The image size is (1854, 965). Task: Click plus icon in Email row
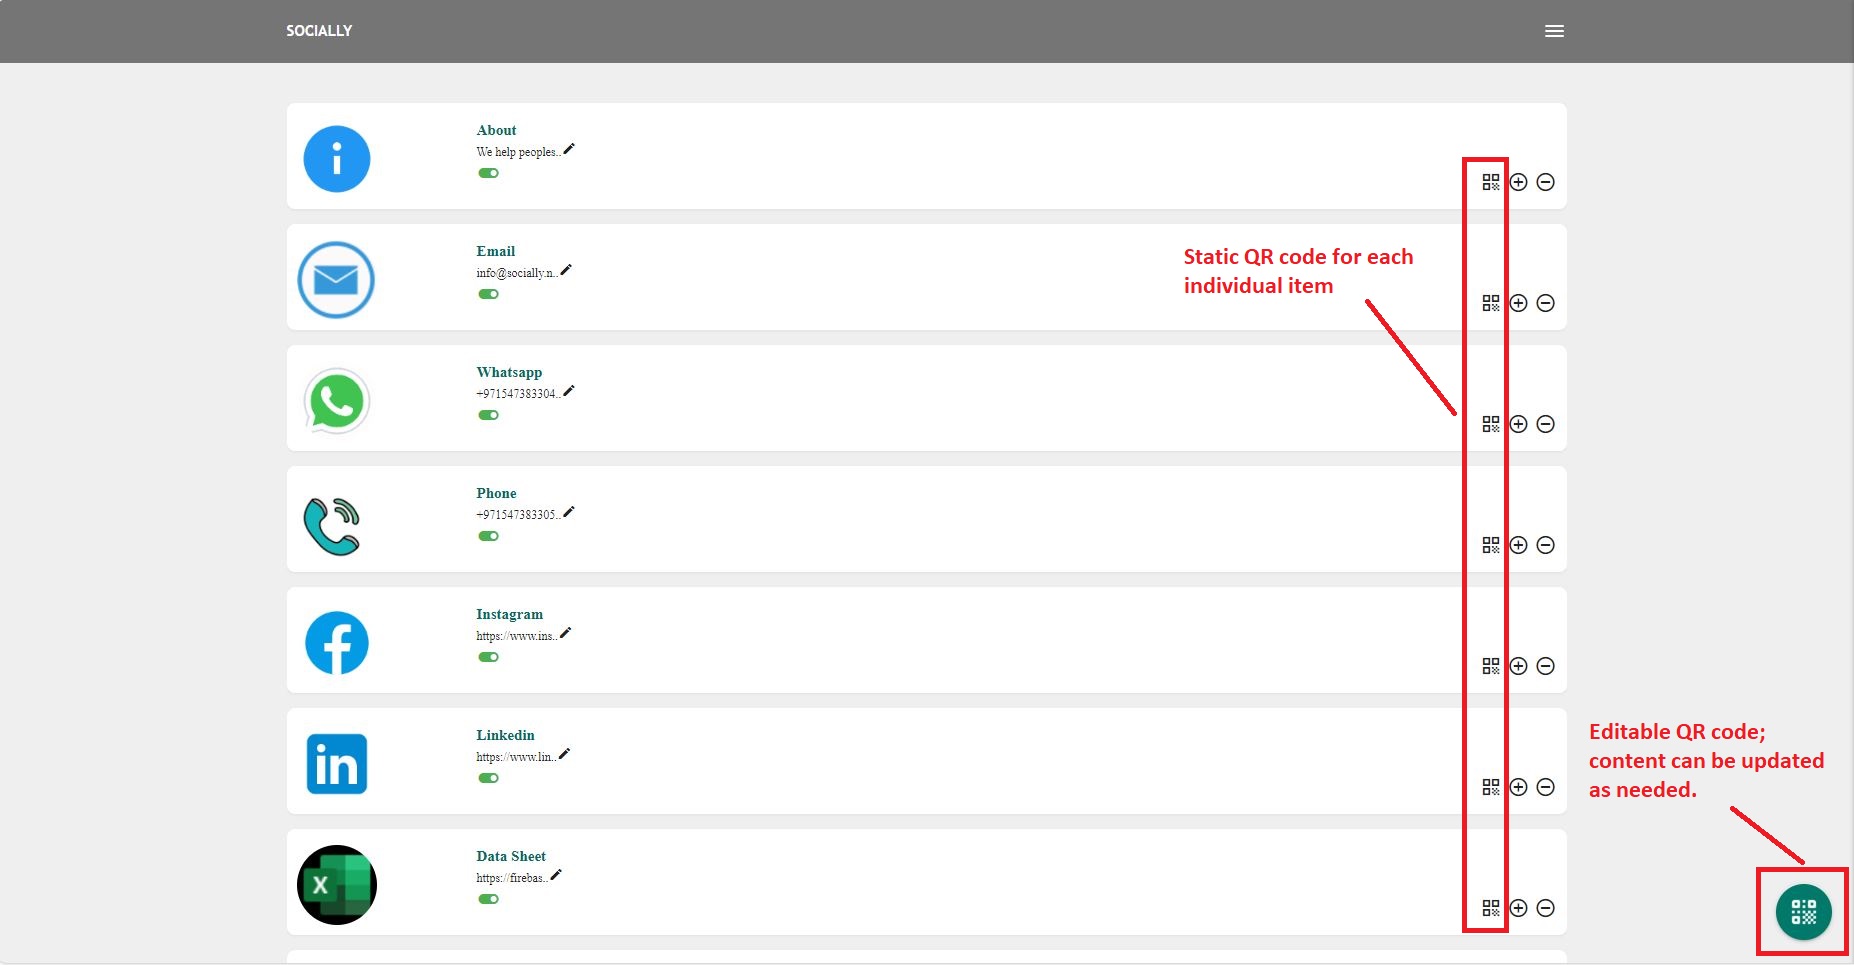point(1518,303)
